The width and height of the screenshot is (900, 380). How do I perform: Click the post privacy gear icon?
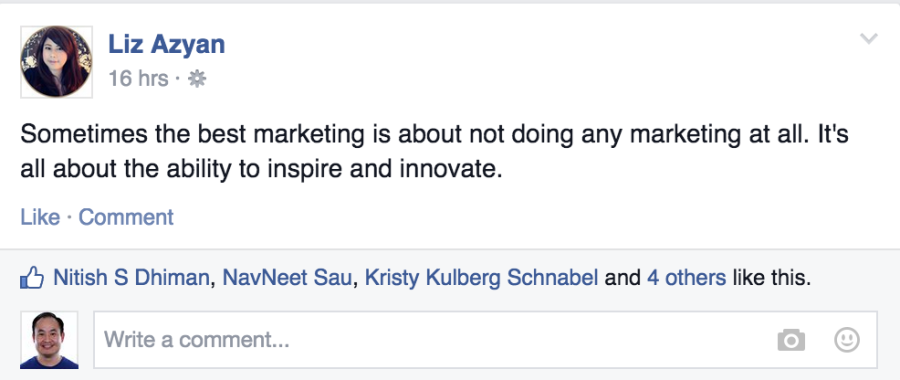coord(197,79)
